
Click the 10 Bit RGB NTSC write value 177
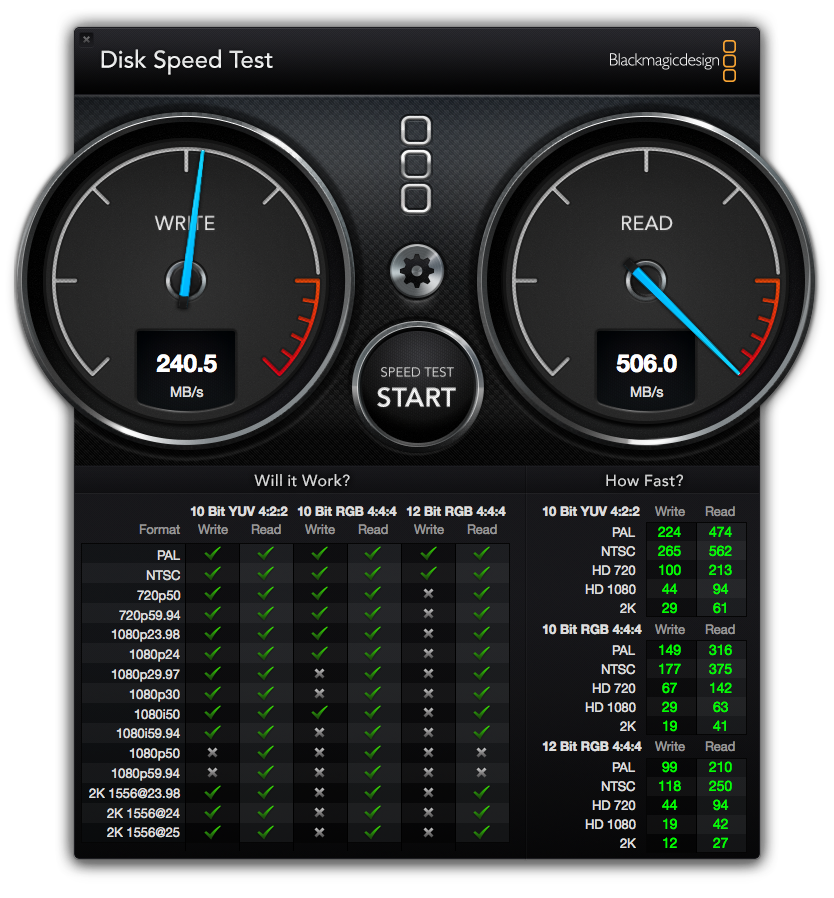669,669
